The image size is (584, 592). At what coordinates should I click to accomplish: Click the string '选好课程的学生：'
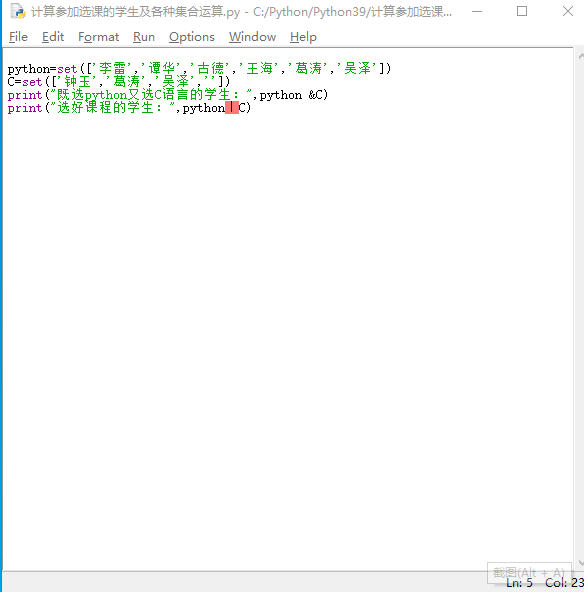pyautogui.click(x=113, y=108)
